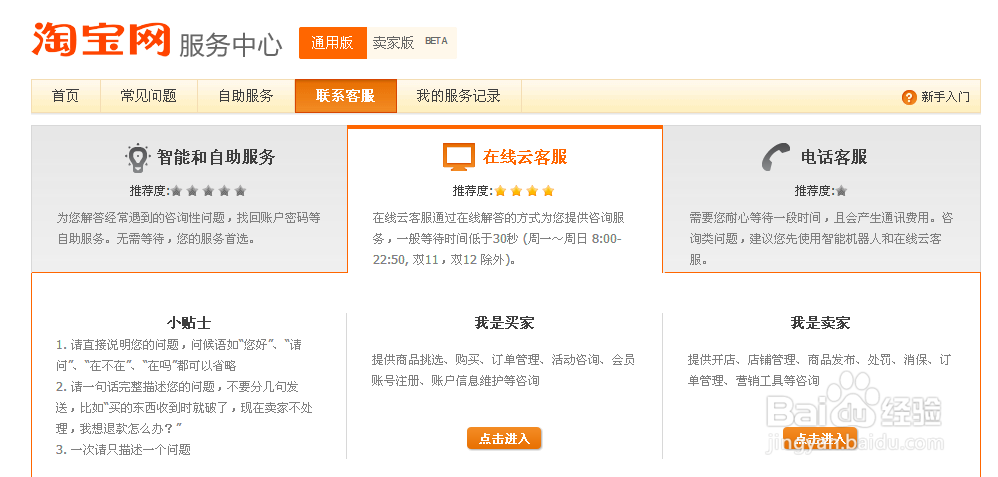Image resolution: width=998 pixels, height=477 pixels.
Task: Click the text '提供商品挑选、购买、订单管理'
Action: [456, 360]
